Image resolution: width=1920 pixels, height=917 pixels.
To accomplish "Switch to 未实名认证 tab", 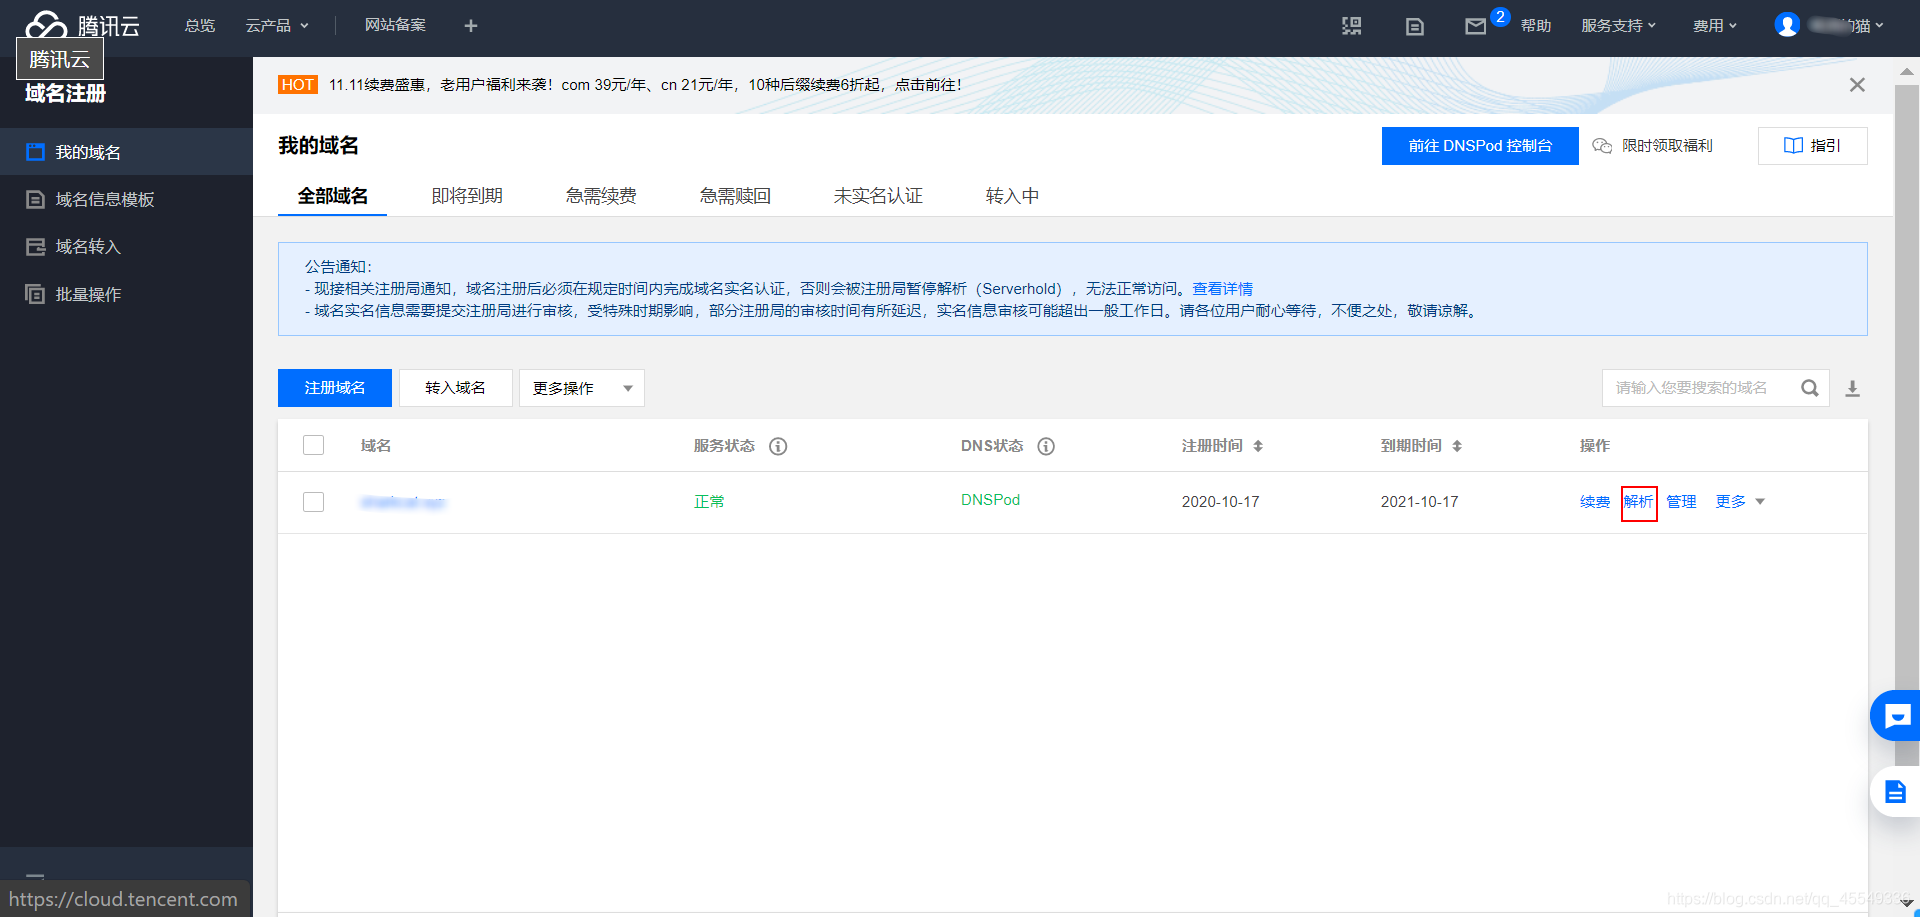I will [878, 196].
